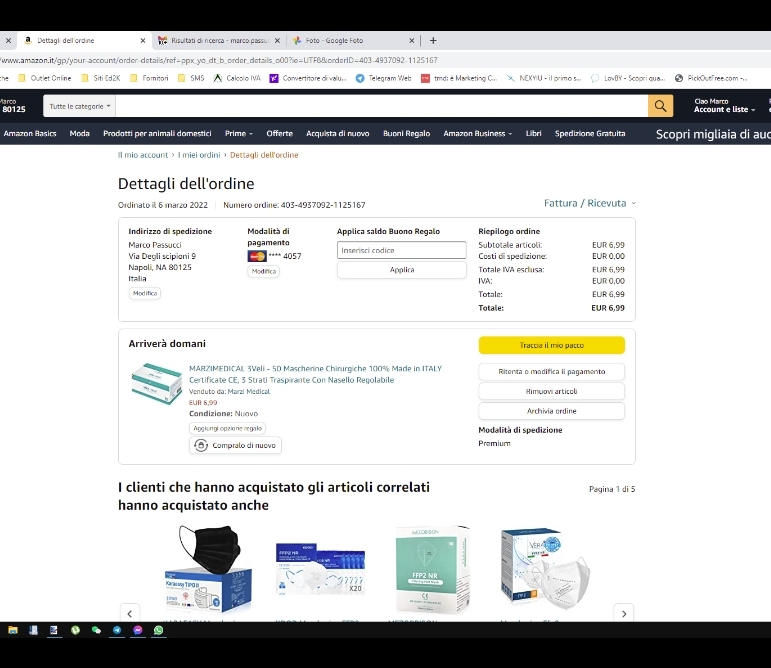Screen dimensions: 771x668
Task: Open WhatsApp from the taskbar
Action: tap(158, 630)
